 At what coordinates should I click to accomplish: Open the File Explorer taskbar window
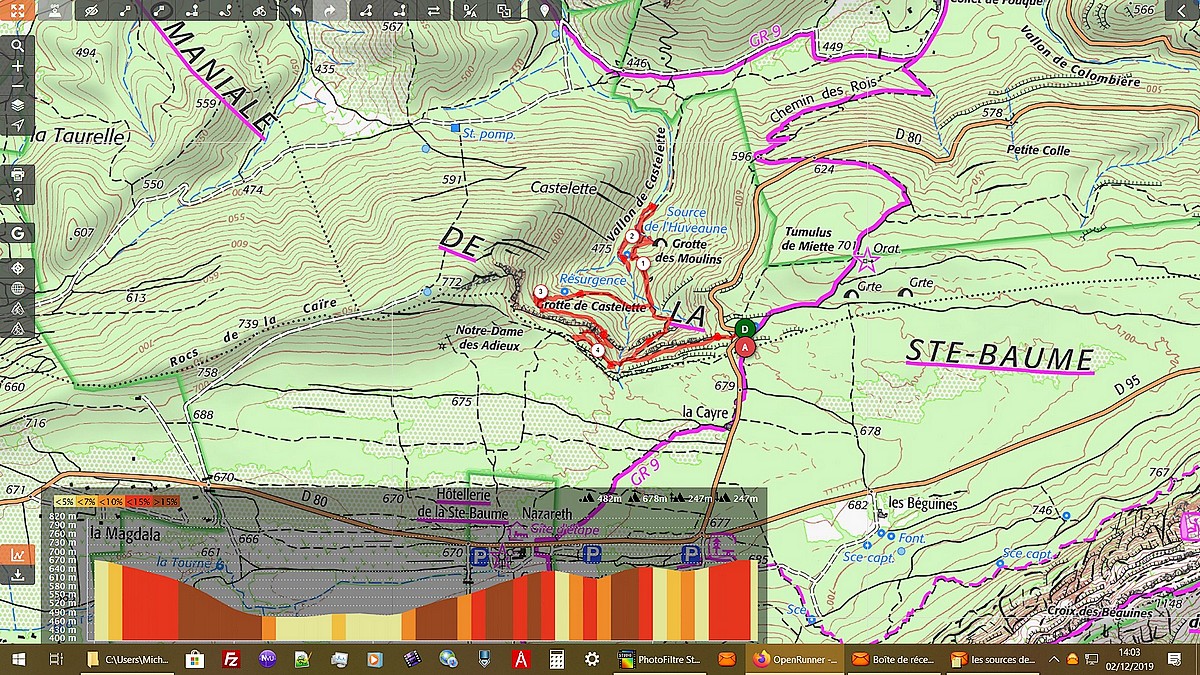point(127,659)
